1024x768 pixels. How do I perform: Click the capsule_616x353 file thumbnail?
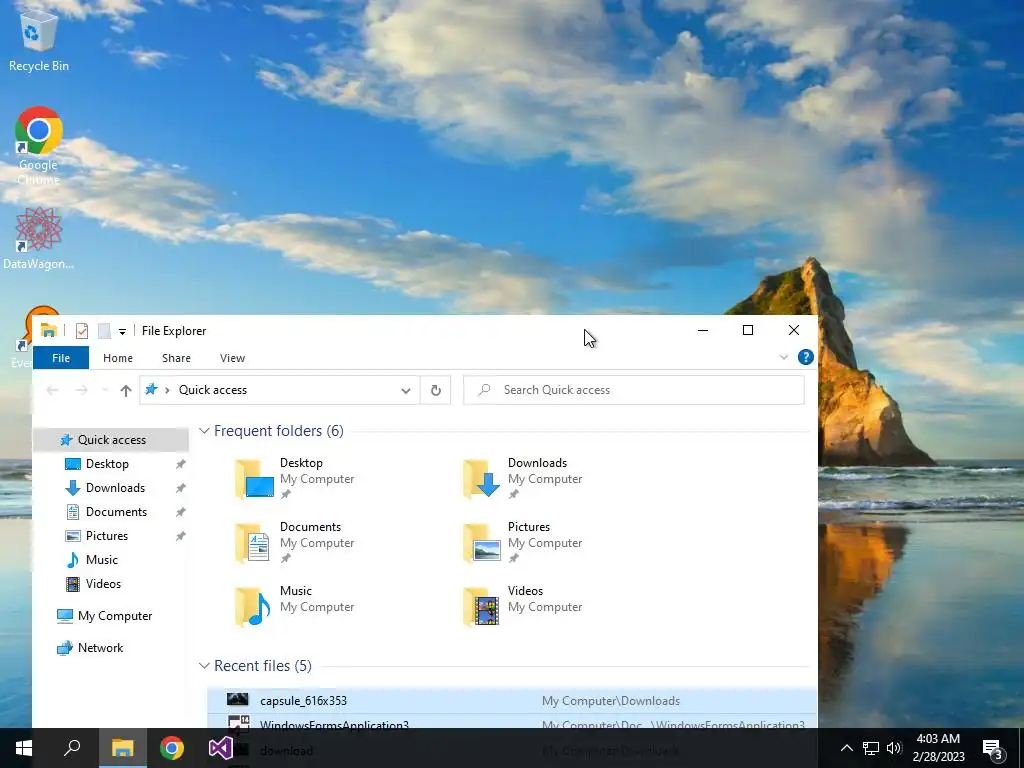click(x=238, y=700)
